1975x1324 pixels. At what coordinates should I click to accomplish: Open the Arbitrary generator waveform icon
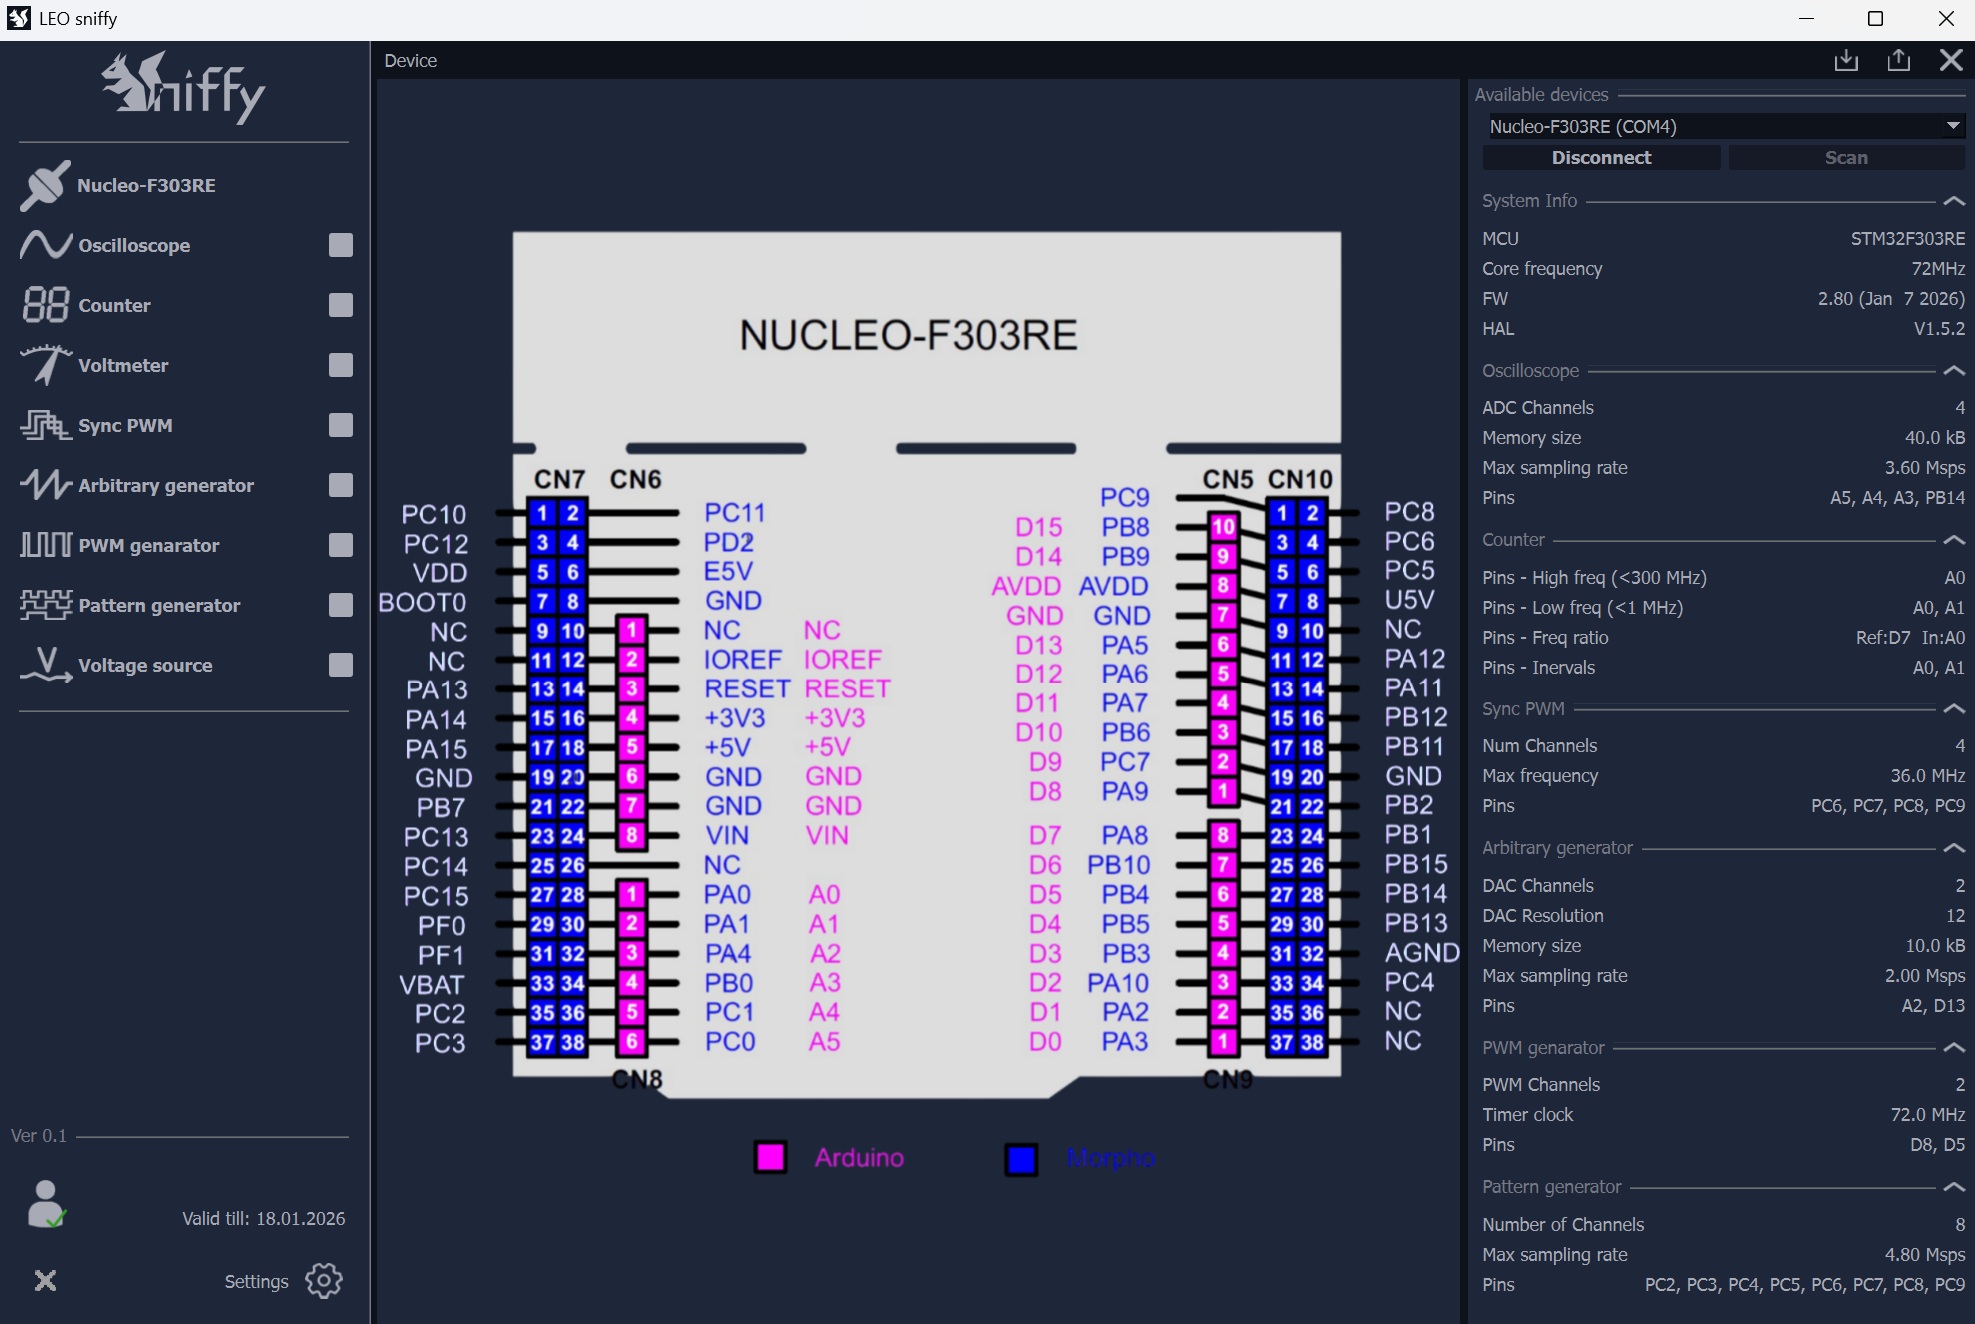click(x=45, y=485)
